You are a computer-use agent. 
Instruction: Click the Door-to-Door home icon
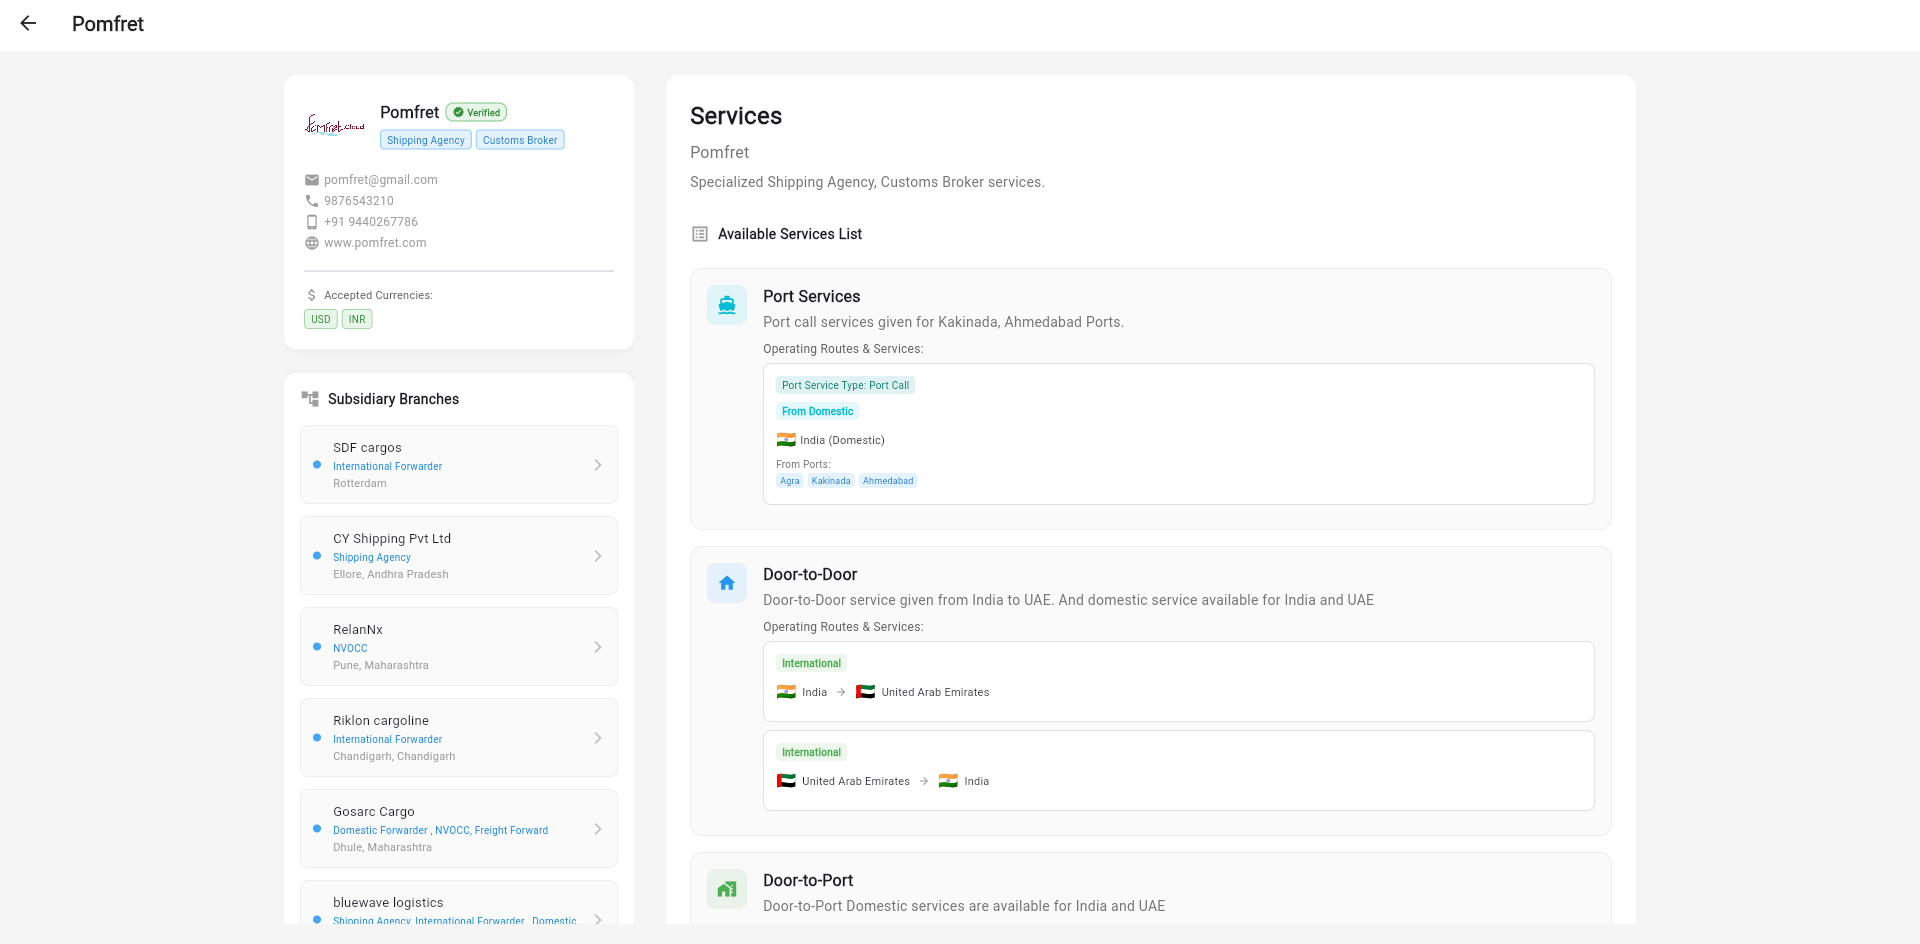coord(727,583)
